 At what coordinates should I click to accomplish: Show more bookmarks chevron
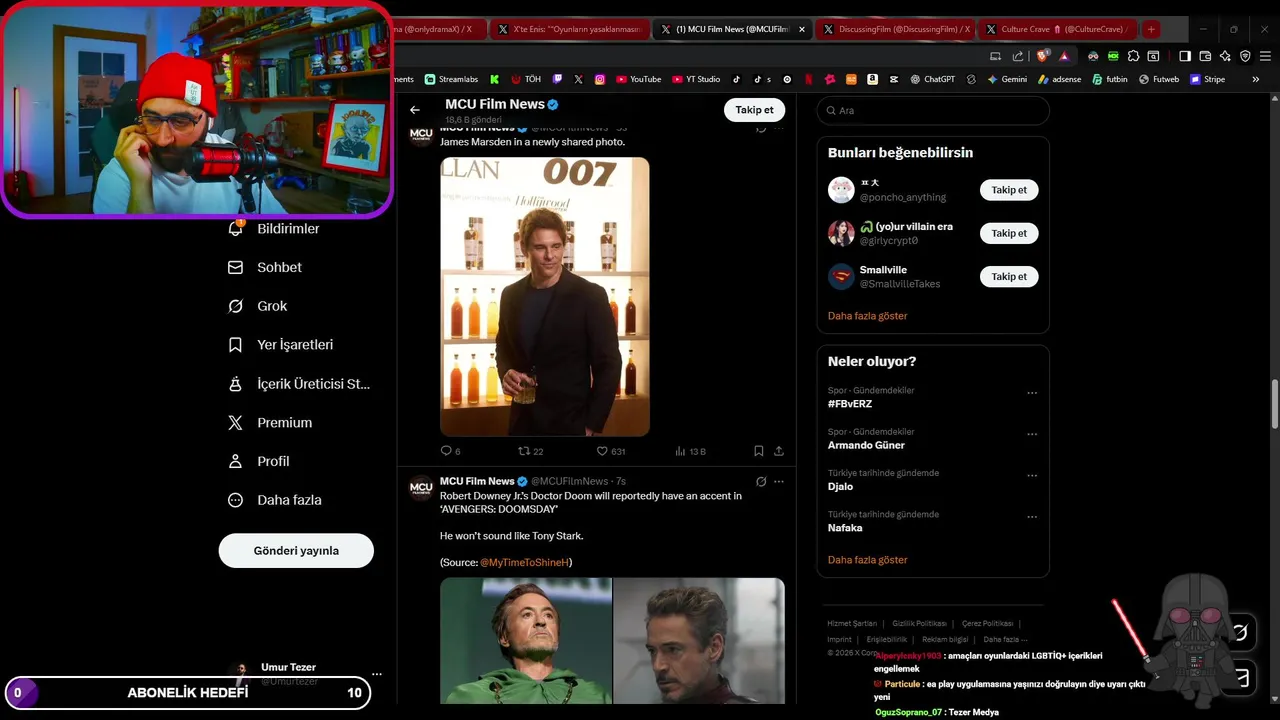pos(1256,79)
